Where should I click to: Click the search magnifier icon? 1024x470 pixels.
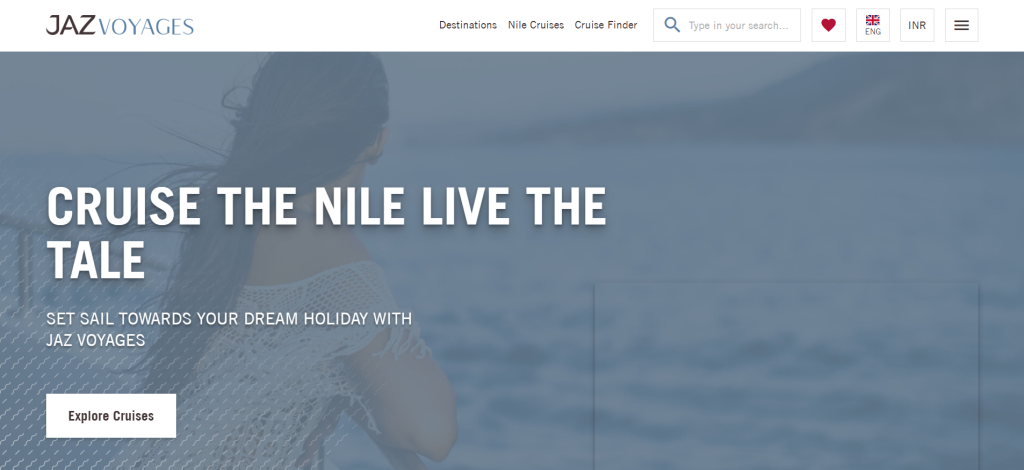pos(672,25)
